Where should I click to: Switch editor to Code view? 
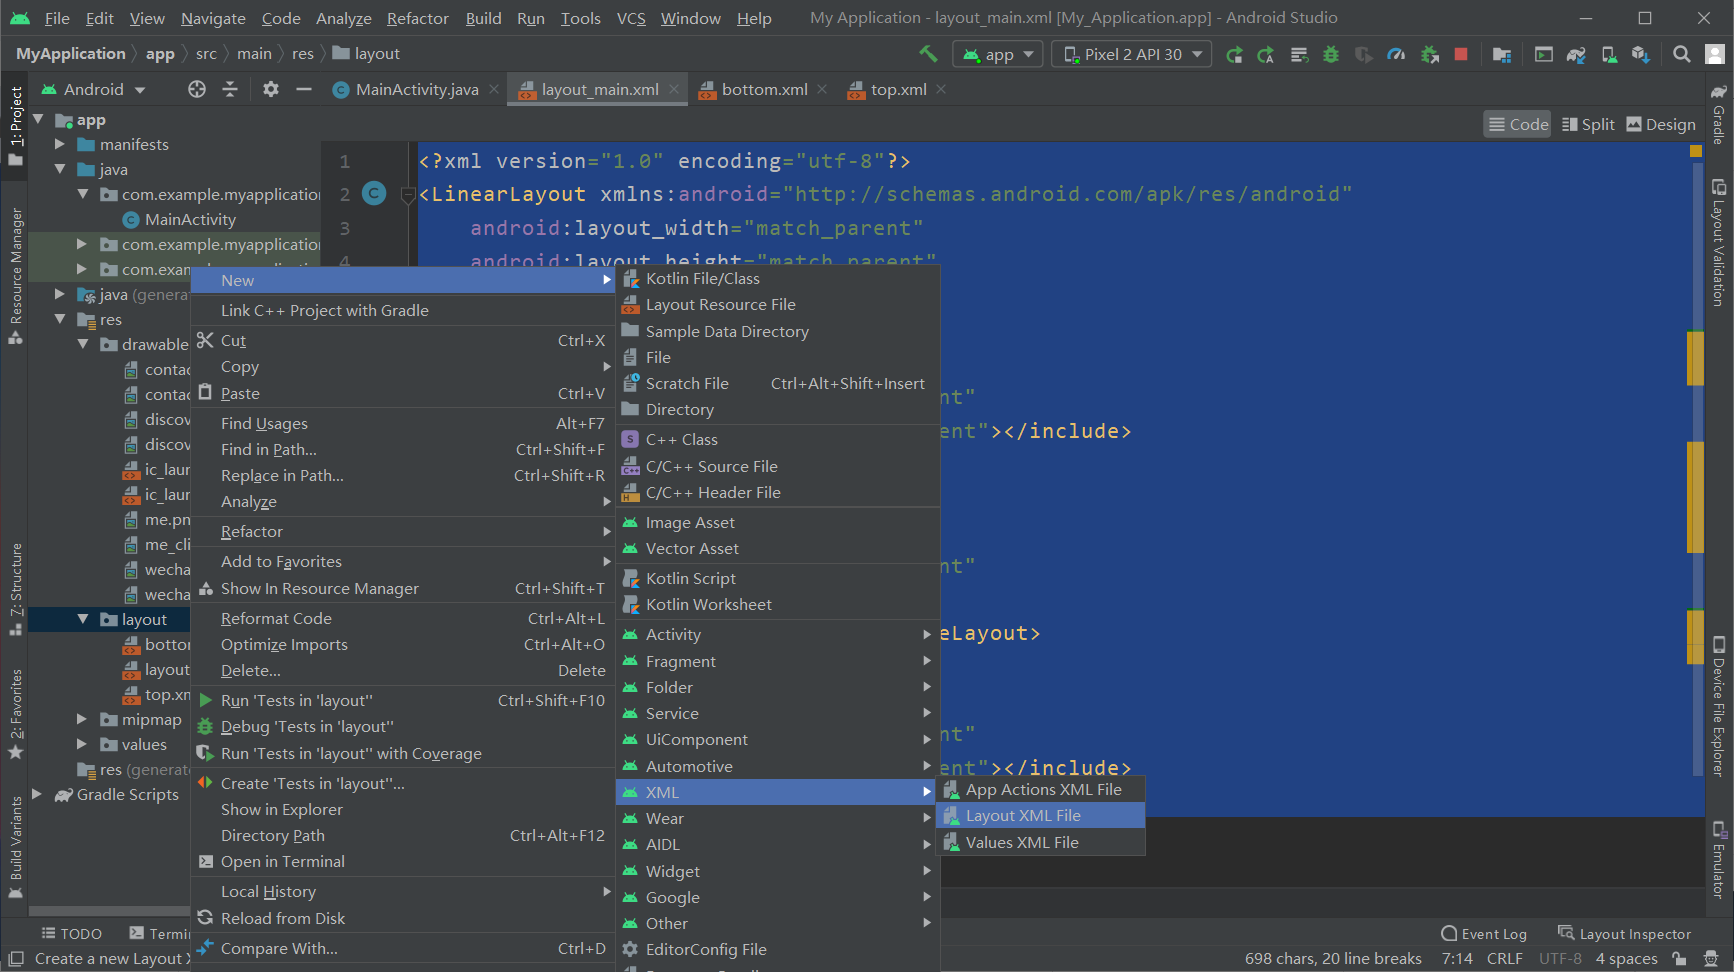tap(1518, 124)
